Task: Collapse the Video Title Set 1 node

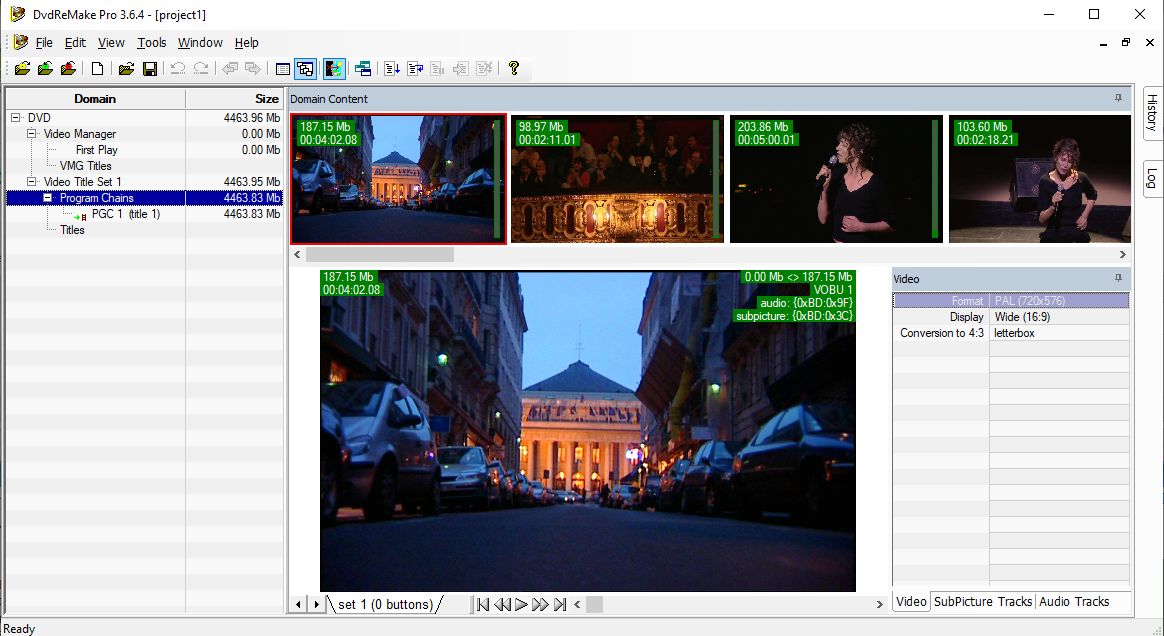Action: click(x=32, y=182)
